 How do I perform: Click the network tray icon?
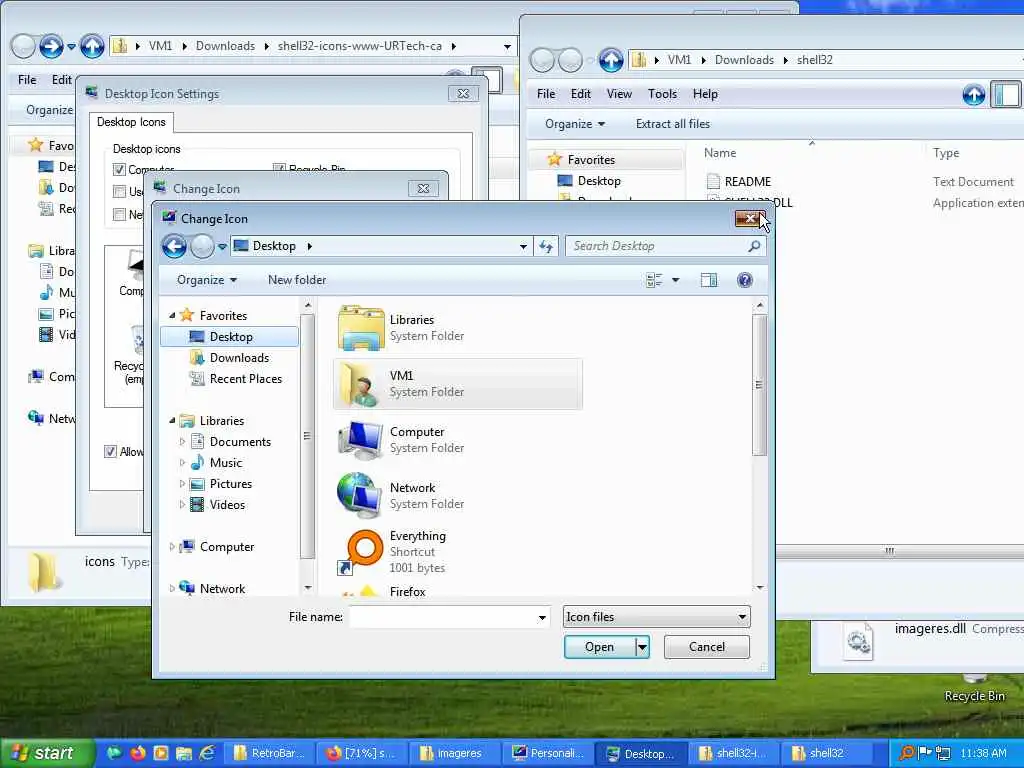tap(943, 753)
